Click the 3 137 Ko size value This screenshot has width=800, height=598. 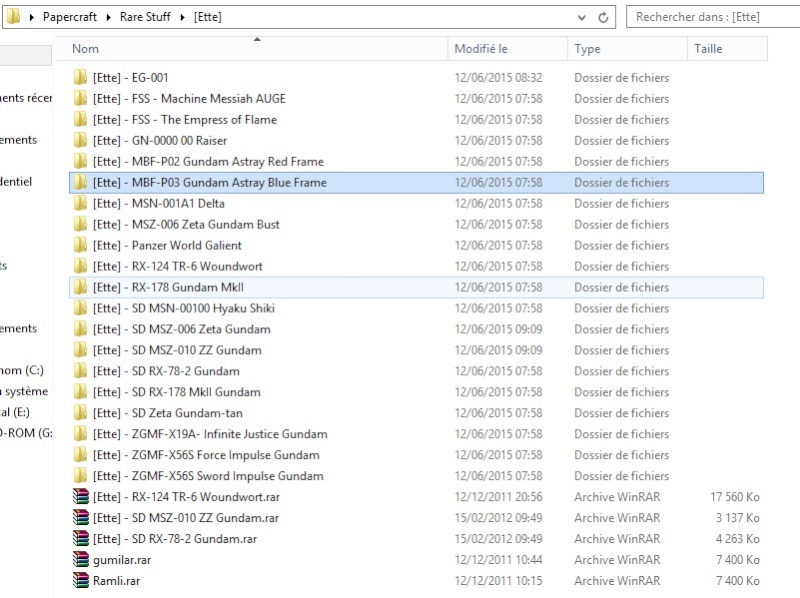tap(737, 517)
